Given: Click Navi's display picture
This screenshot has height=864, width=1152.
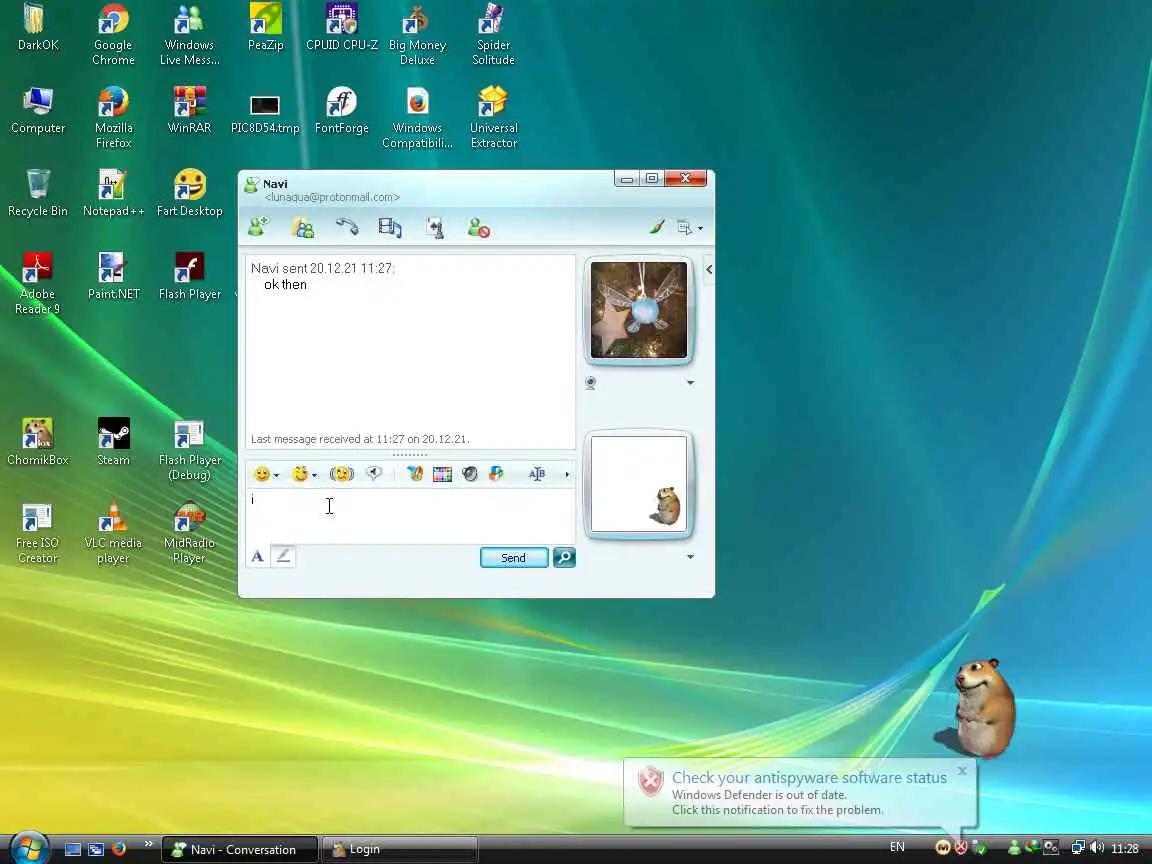Looking at the screenshot, I should 639,310.
